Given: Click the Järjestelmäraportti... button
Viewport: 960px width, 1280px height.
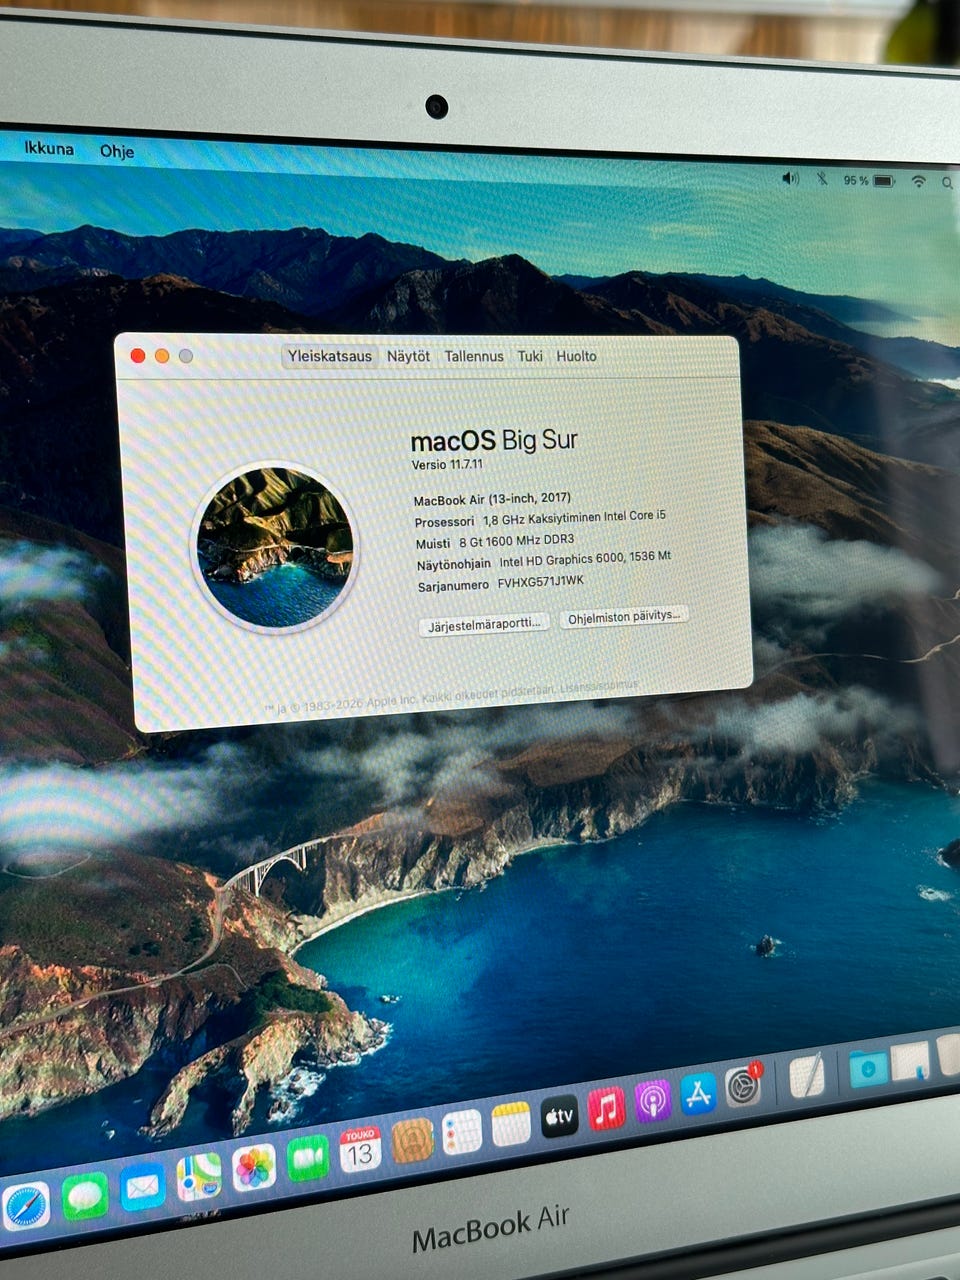Looking at the screenshot, I should point(484,623).
